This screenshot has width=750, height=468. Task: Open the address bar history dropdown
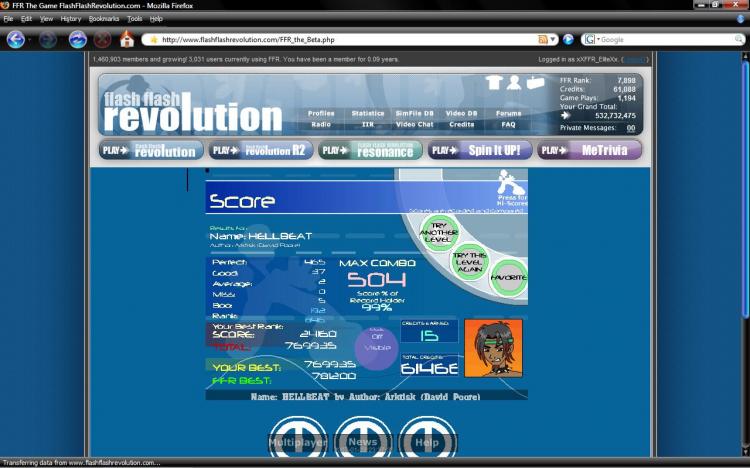pyautogui.click(x=553, y=40)
